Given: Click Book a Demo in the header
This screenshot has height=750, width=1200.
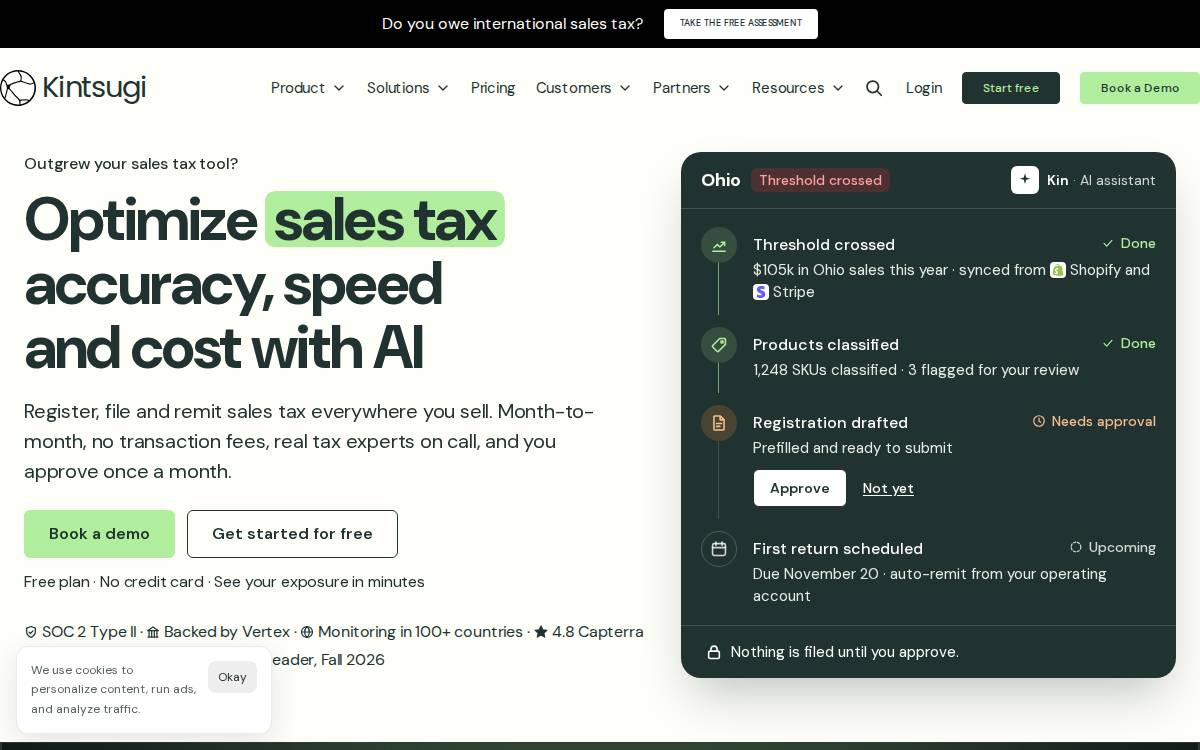Looking at the screenshot, I should (x=1140, y=88).
